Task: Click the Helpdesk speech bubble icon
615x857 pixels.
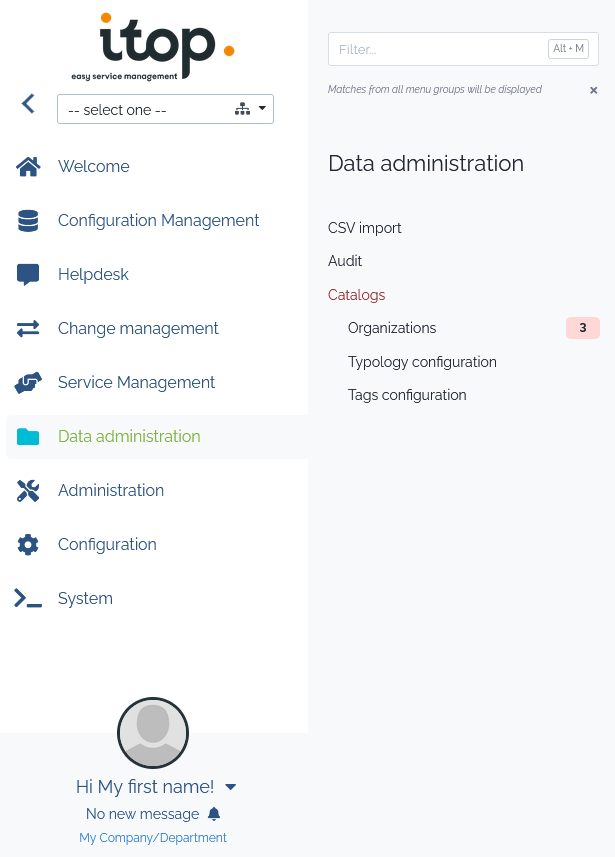Action: click(x=28, y=275)
